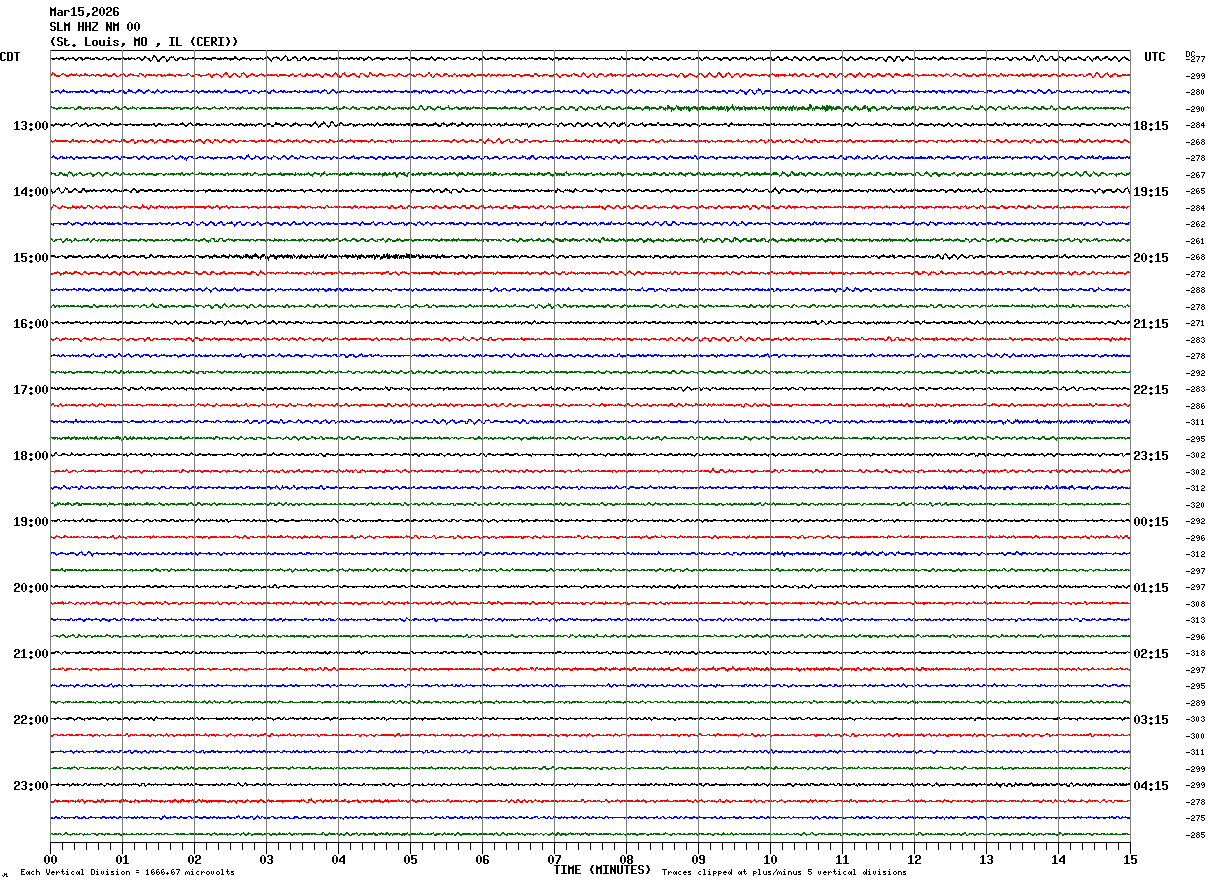Screen dimensions: 1210x886
Task: Select the DC offset value -277
Action: 1195,60
